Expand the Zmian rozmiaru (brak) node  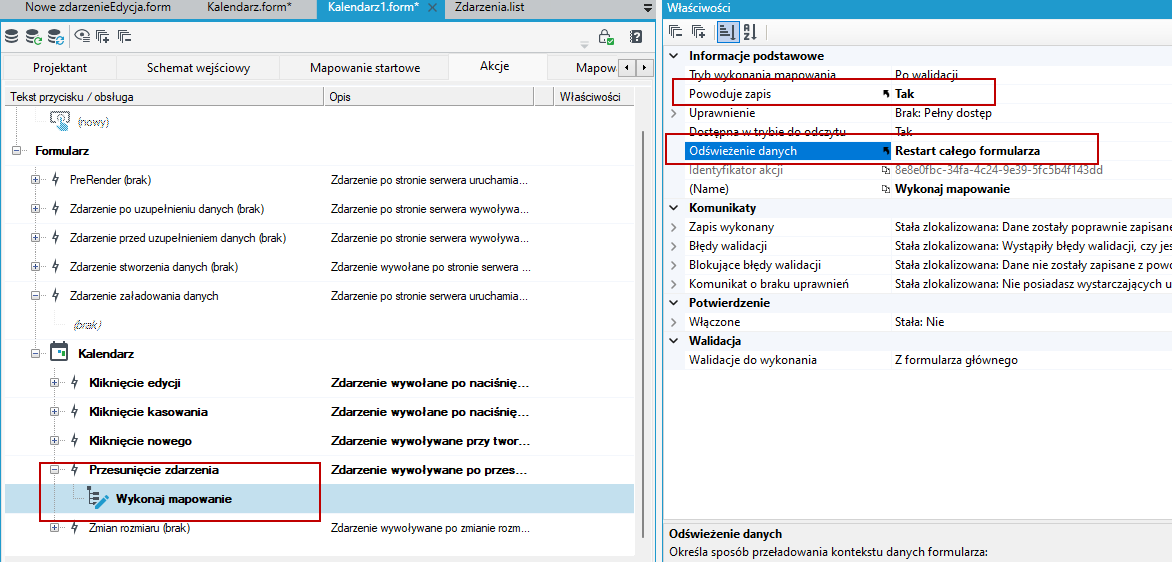[x=55, y=528]
